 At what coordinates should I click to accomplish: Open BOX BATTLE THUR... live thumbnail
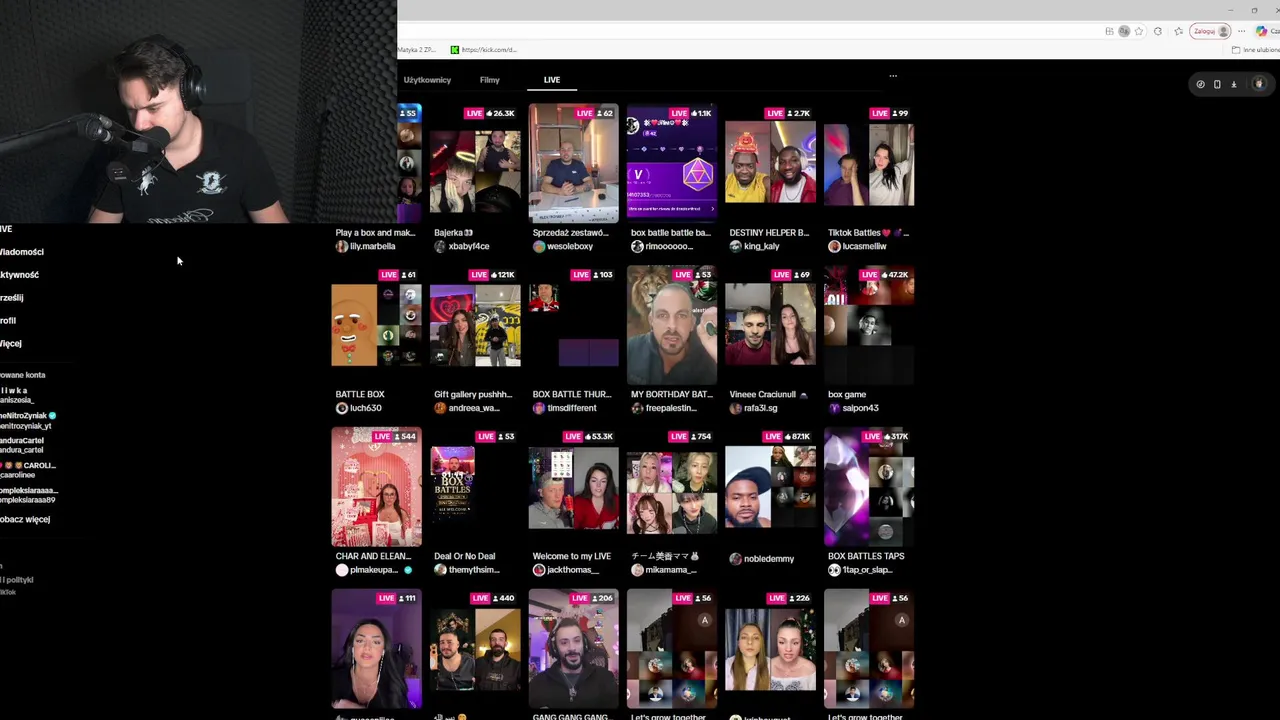tap(573, 326)
